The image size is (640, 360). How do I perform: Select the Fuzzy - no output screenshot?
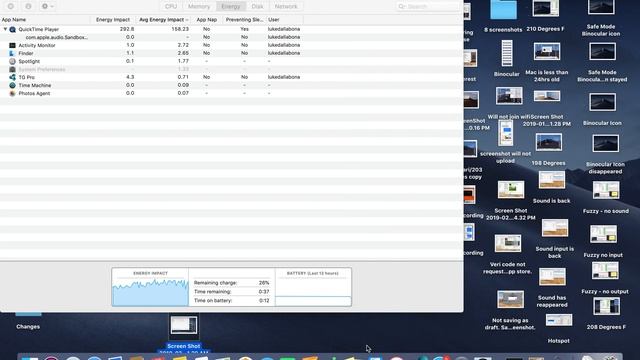tap(605, 271)
